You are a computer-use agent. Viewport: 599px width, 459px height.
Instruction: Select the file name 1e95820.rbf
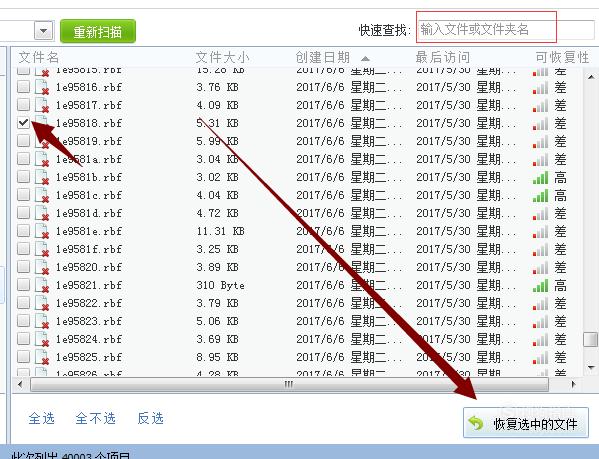89,267
